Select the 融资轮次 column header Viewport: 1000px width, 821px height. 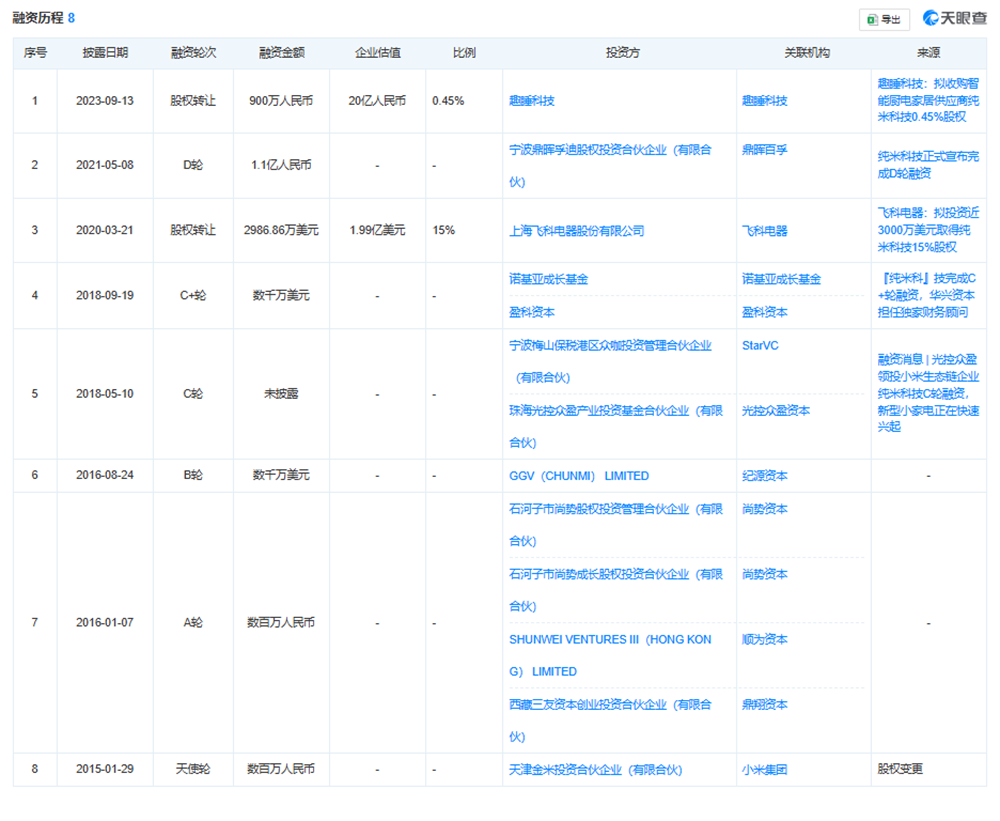click(x=193, y=53)
